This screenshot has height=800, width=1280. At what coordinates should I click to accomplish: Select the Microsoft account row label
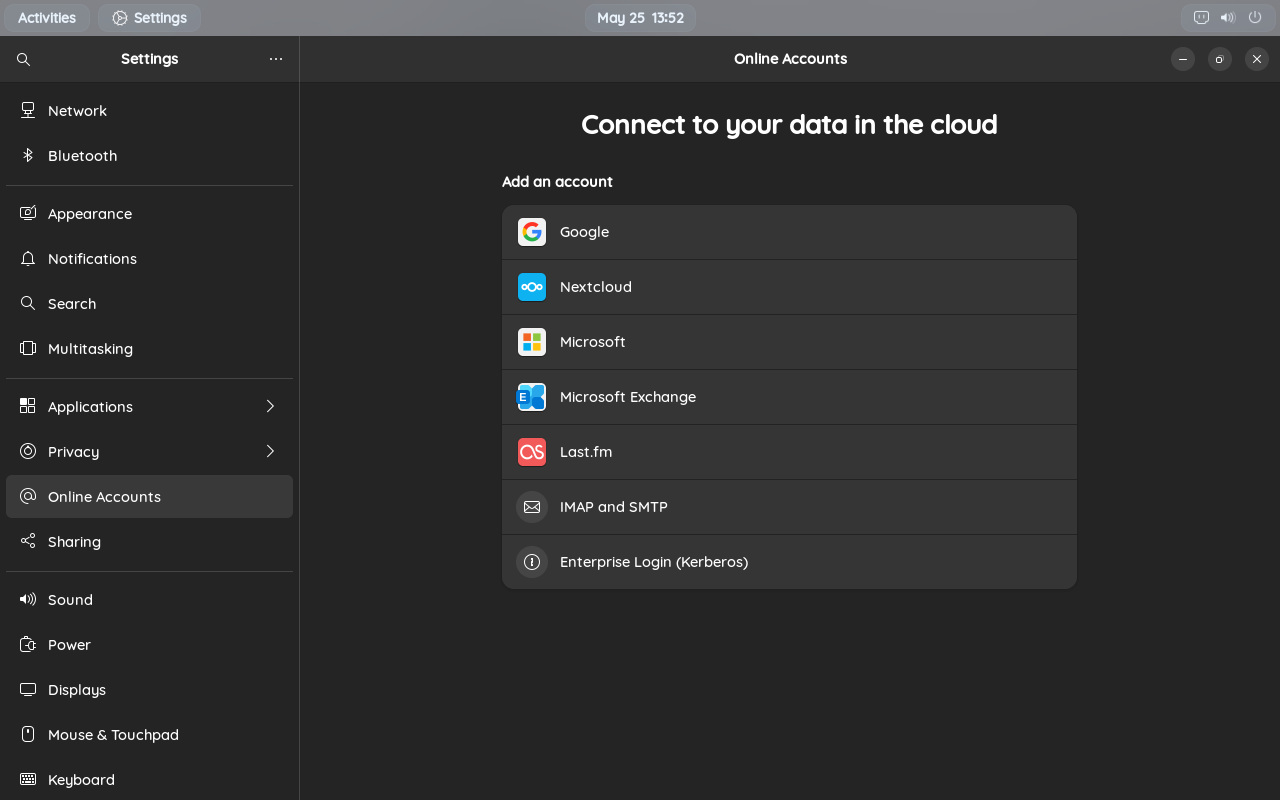pyautogui.click(x=593, y=342)
